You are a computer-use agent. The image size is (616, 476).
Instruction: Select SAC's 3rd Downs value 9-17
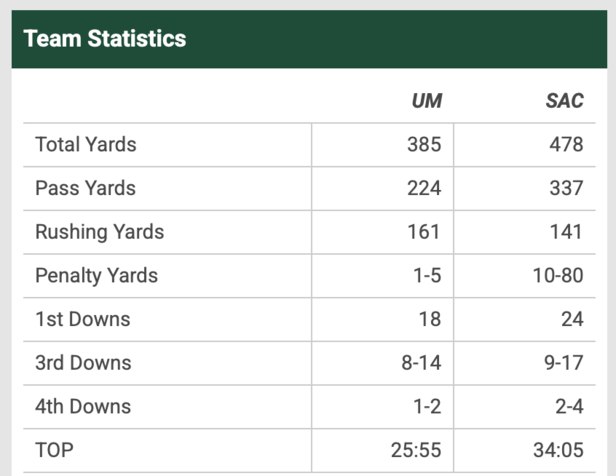563,363
